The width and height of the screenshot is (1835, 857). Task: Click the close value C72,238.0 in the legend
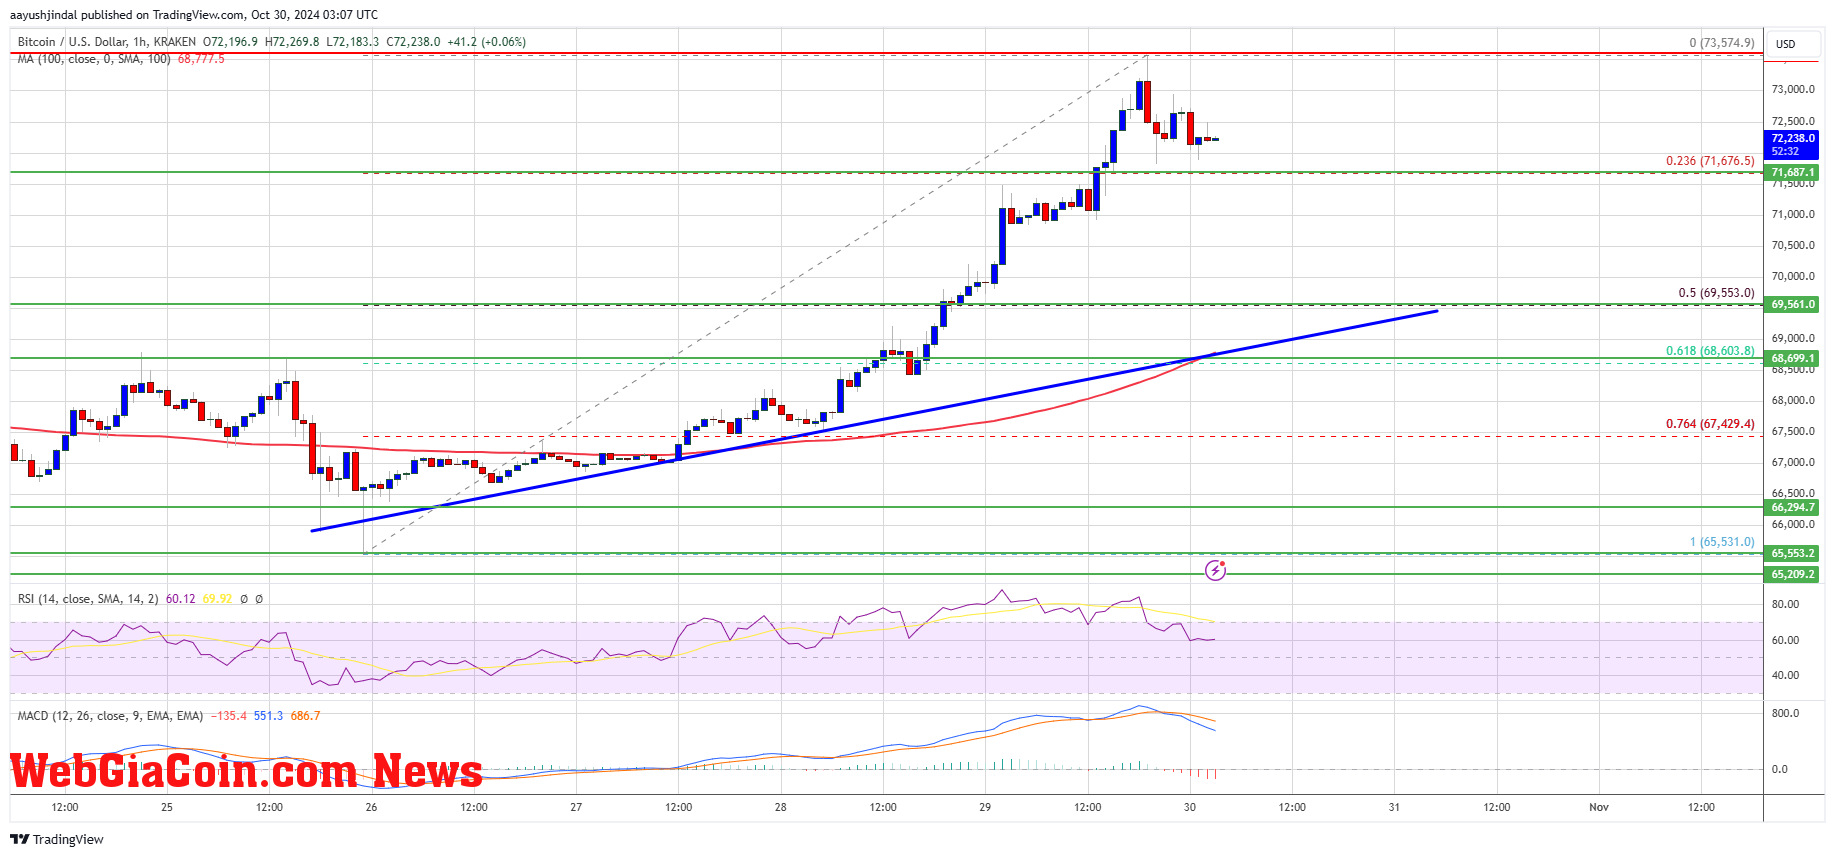click(413, 42)
